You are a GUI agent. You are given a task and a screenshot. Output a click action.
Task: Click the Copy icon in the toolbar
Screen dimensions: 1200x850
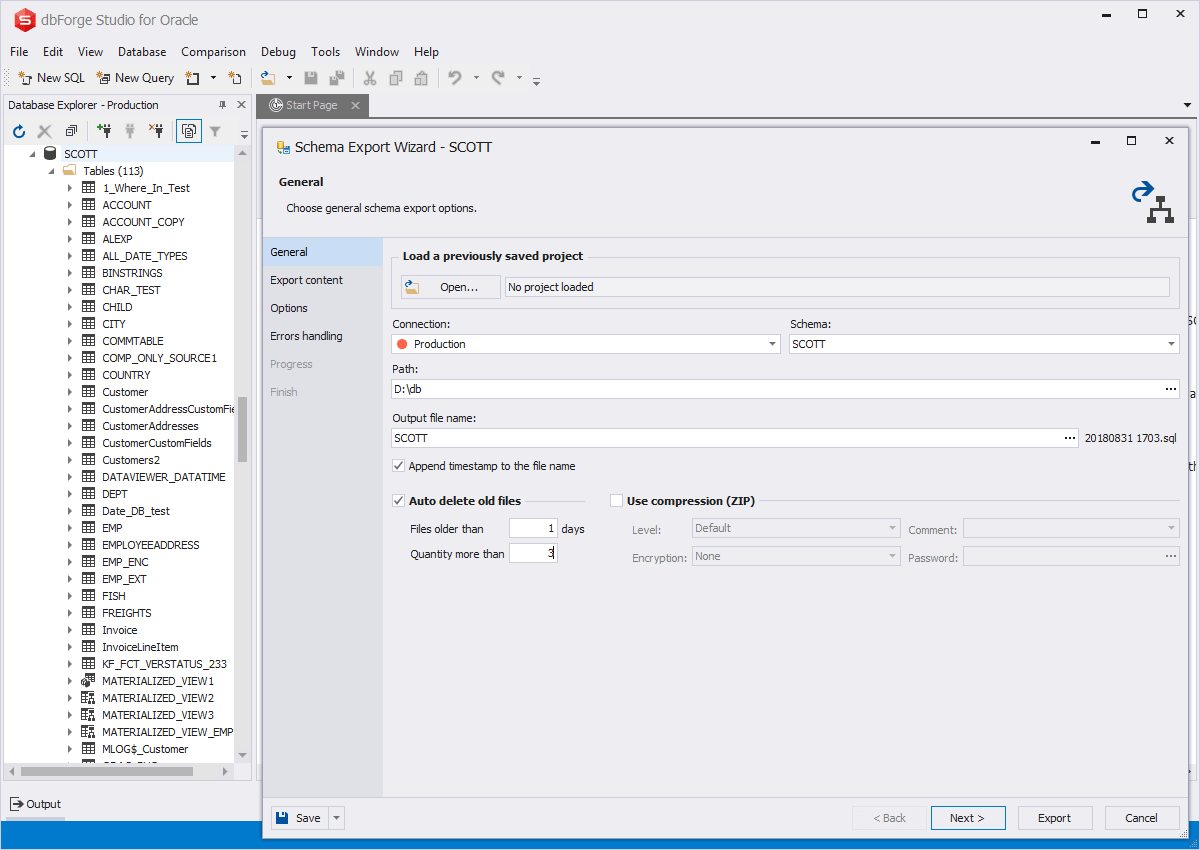(x=396, y=78)
